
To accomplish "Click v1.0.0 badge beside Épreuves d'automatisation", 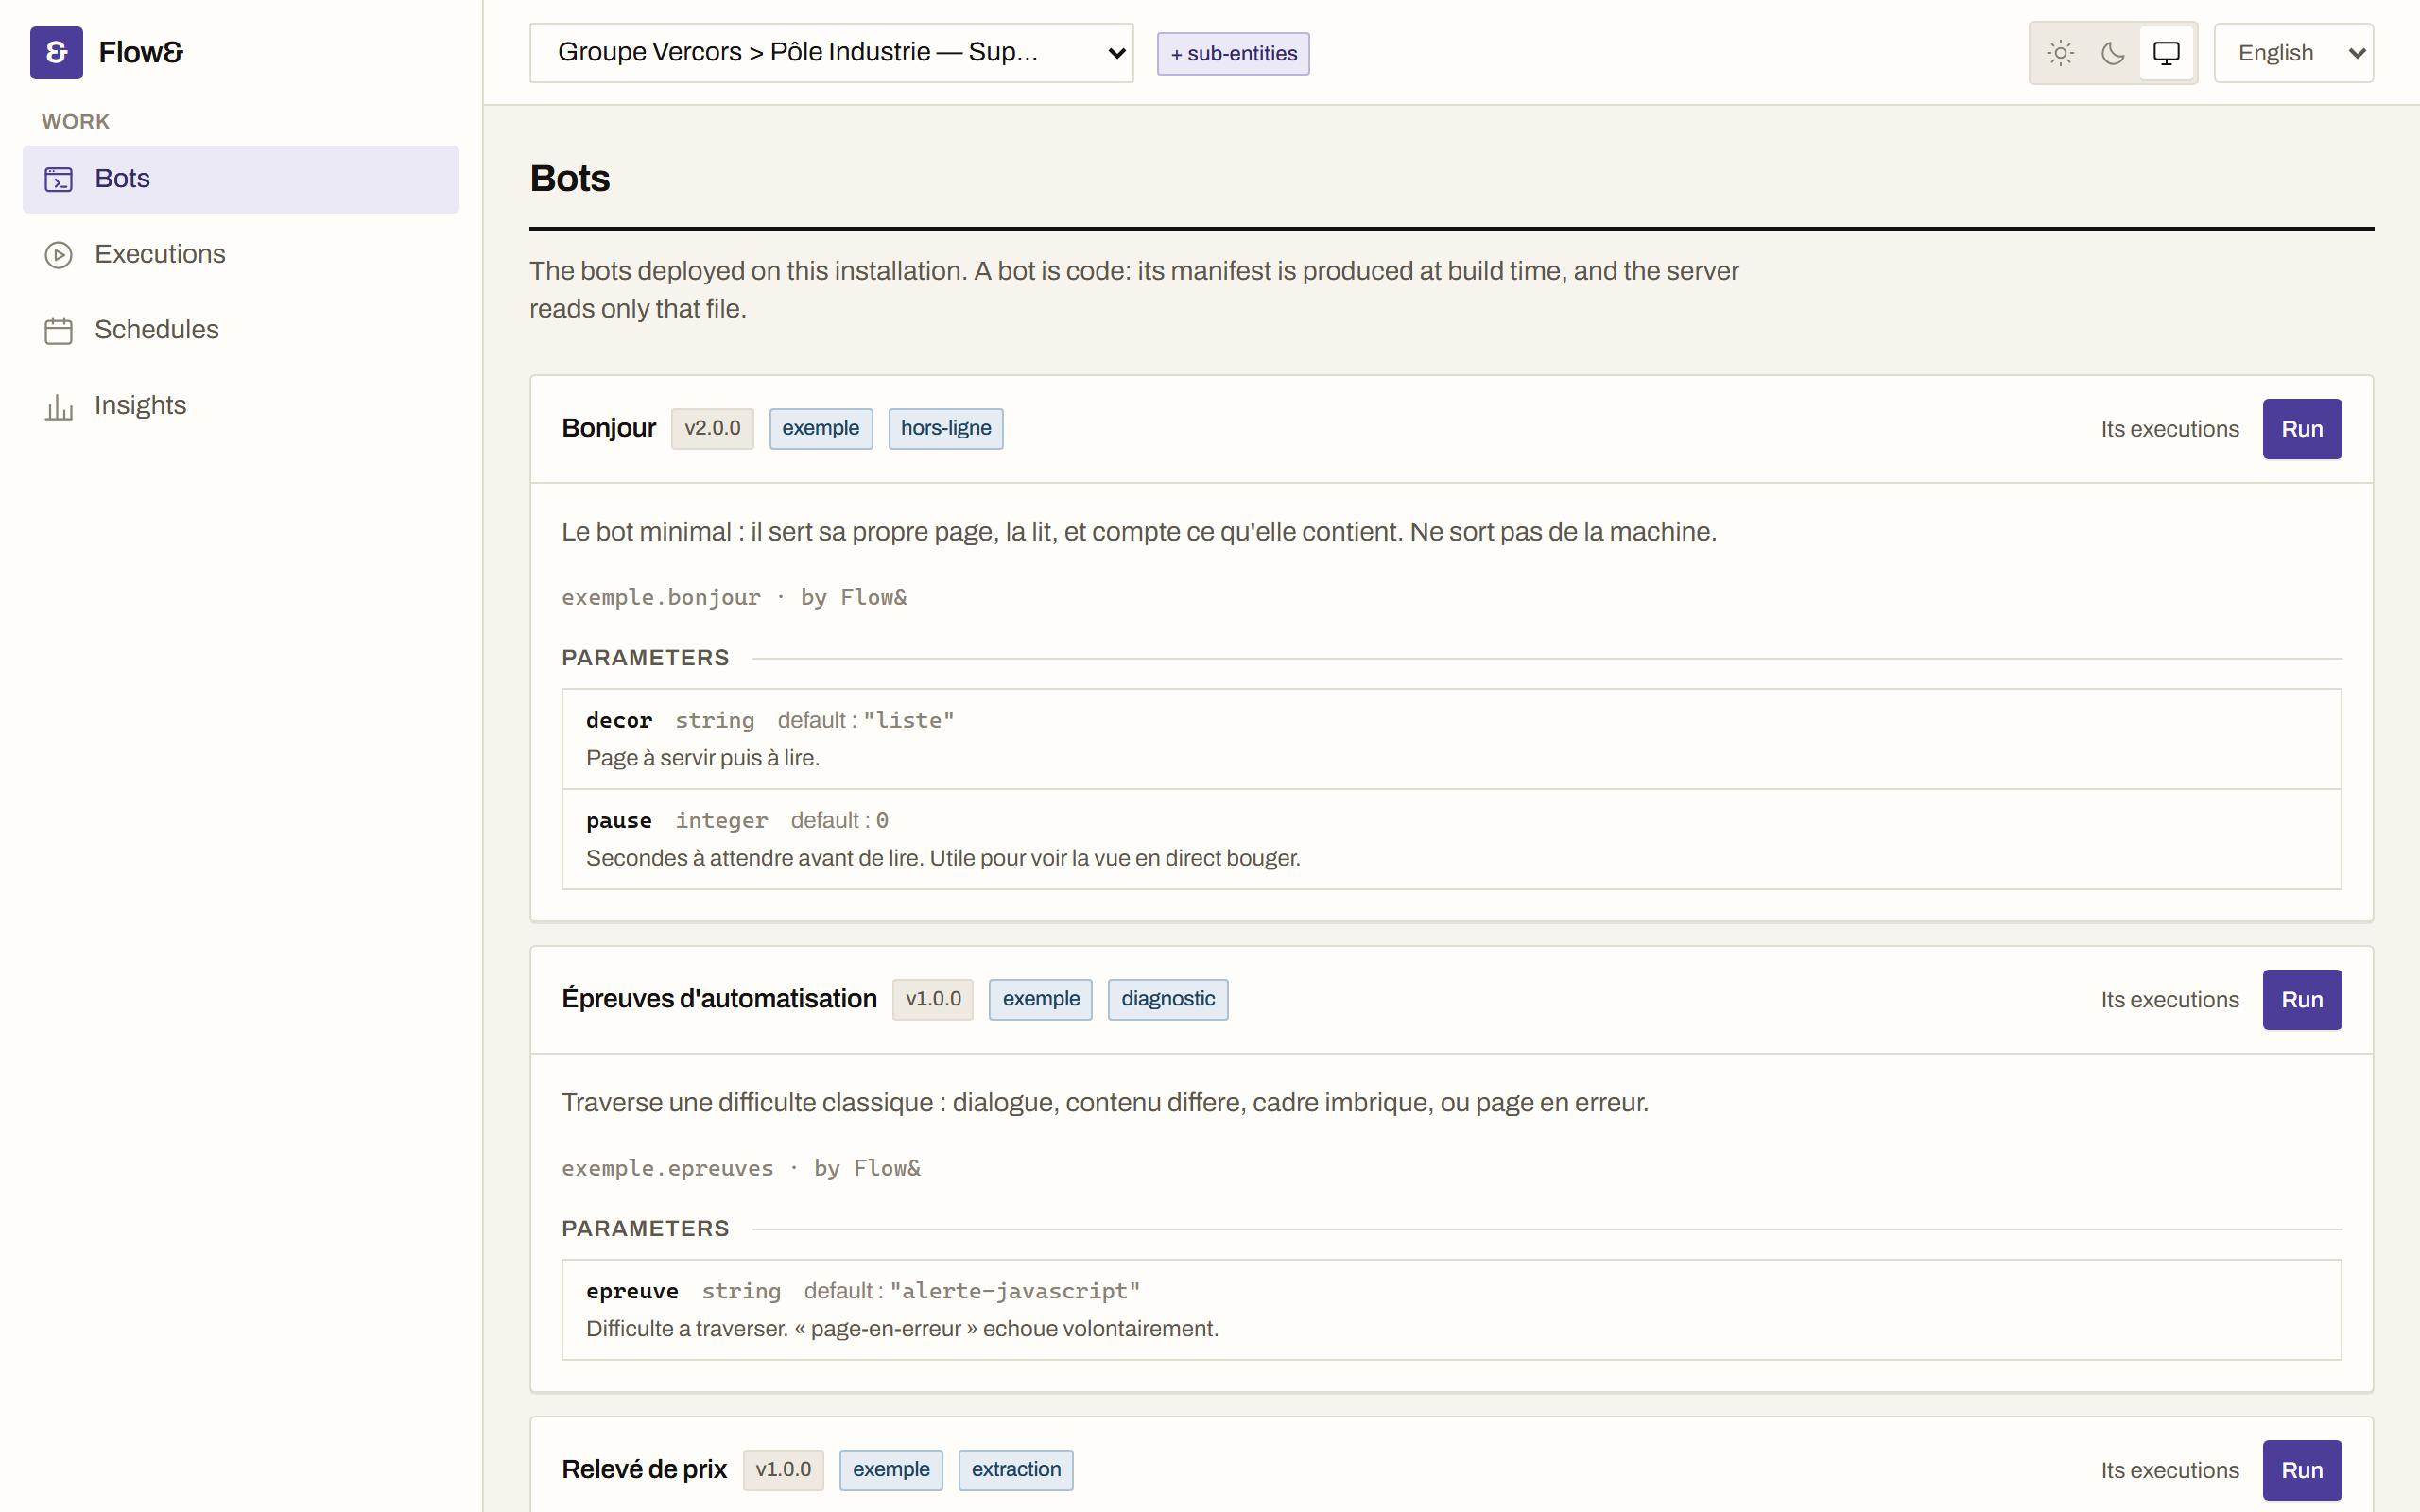I will point(932,1000).
